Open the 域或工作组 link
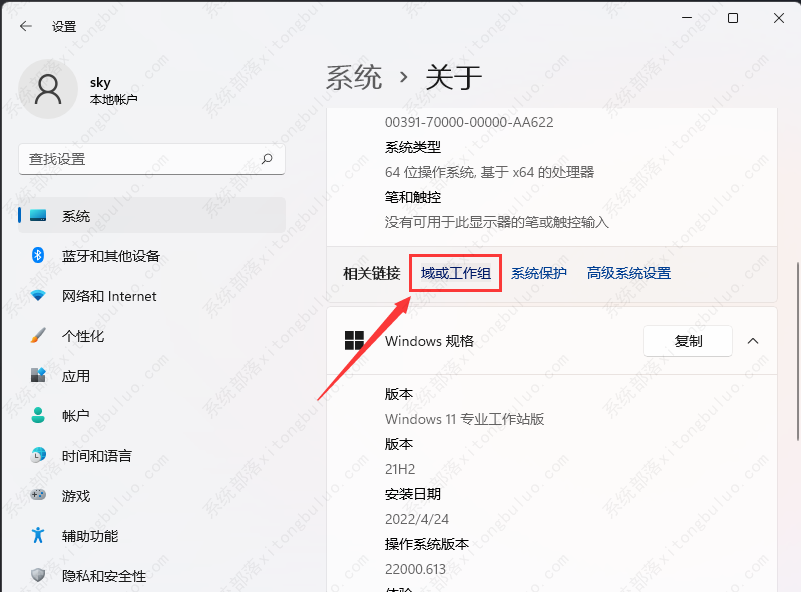Viewport: 801px width, 592px height. [x=455, y=272]
